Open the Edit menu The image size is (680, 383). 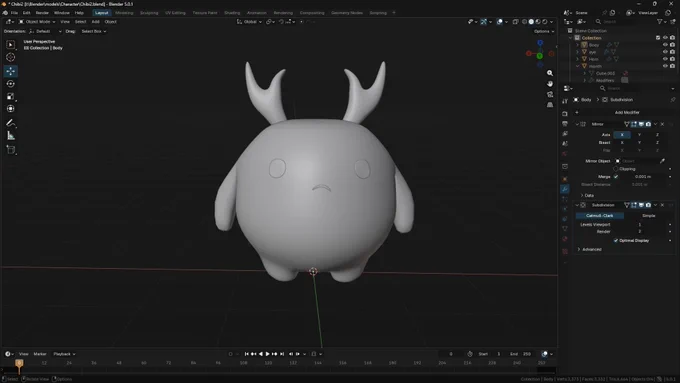point(26,13)
